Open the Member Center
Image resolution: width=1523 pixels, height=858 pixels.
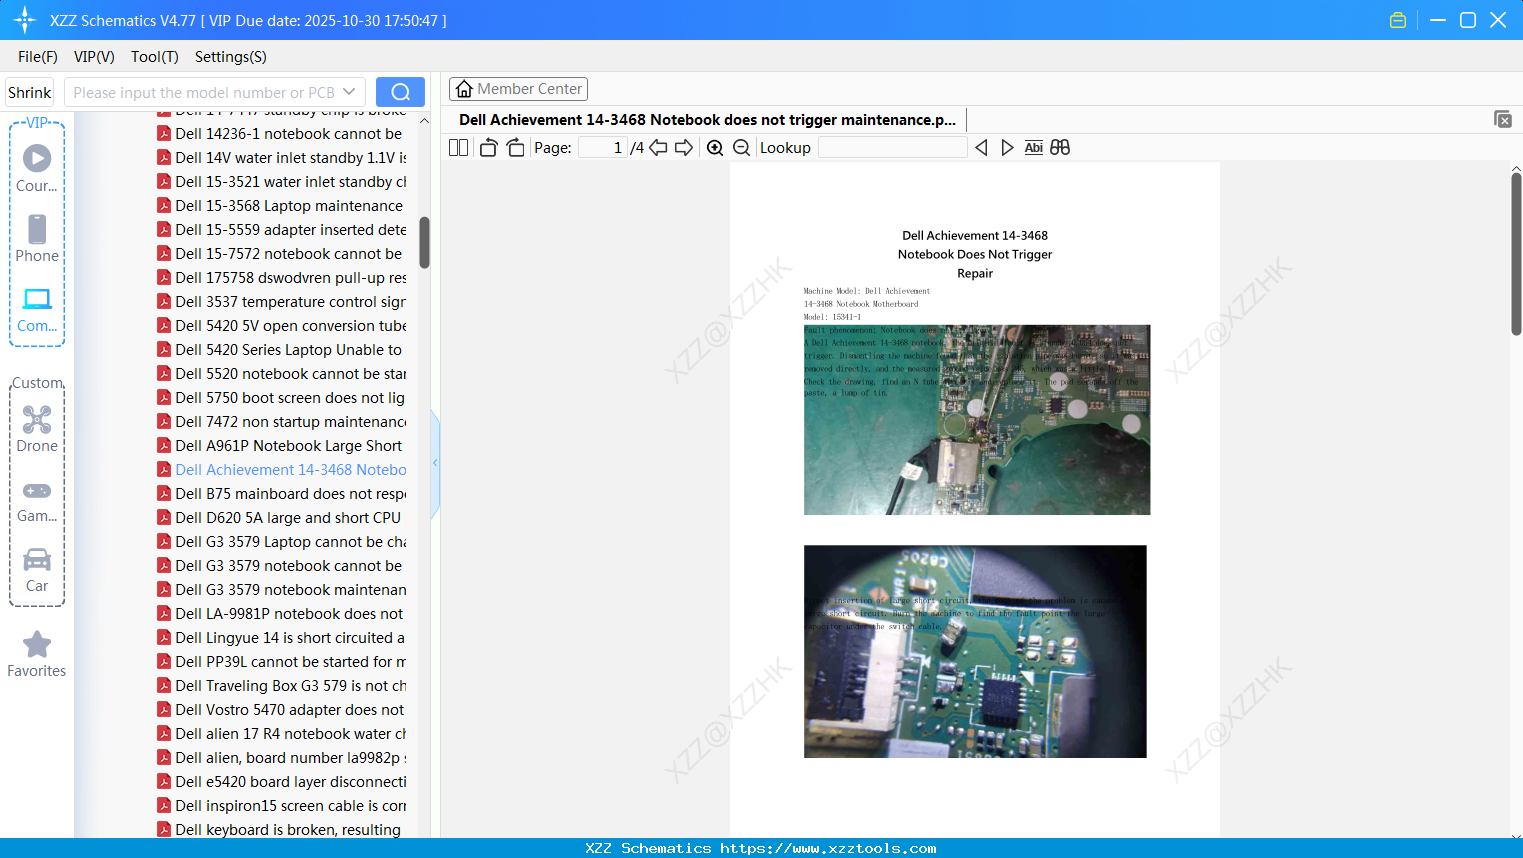[518, 89]
